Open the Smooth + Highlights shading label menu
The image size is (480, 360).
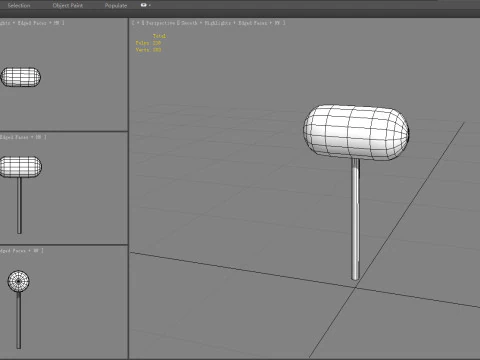point(206,23)
